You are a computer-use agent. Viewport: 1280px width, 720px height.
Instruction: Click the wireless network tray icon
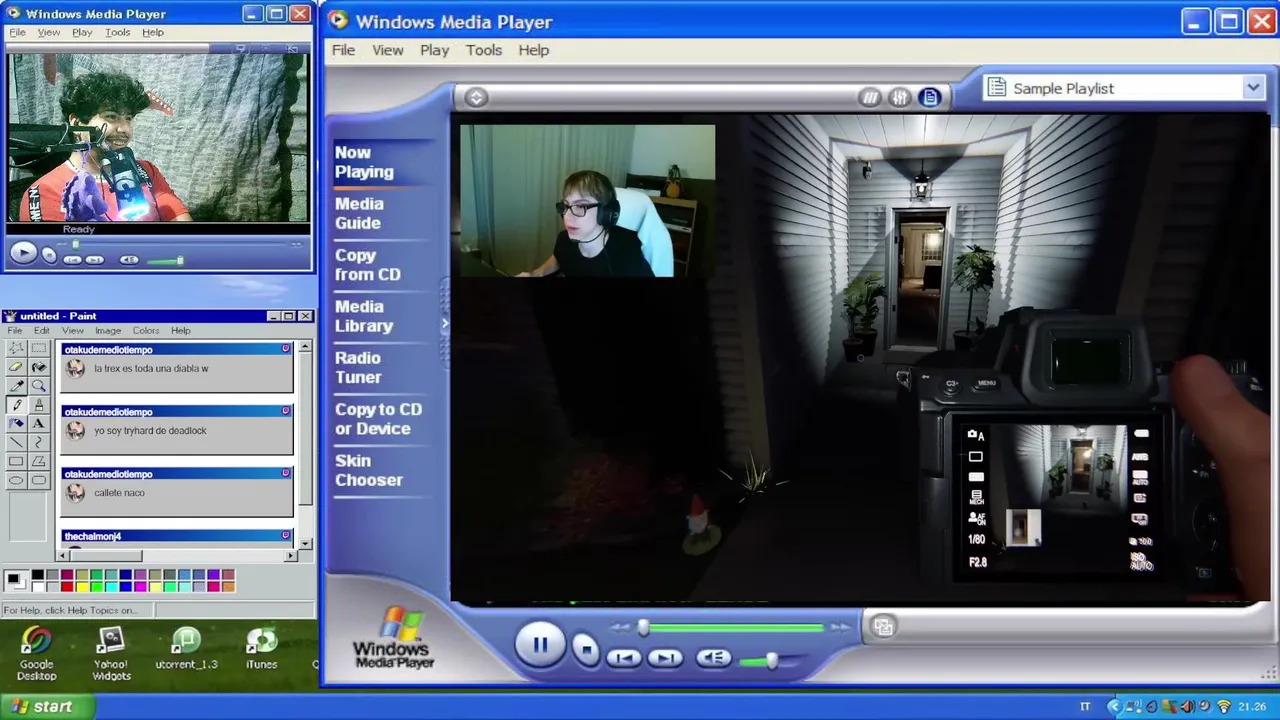[x=1222, y=707]
